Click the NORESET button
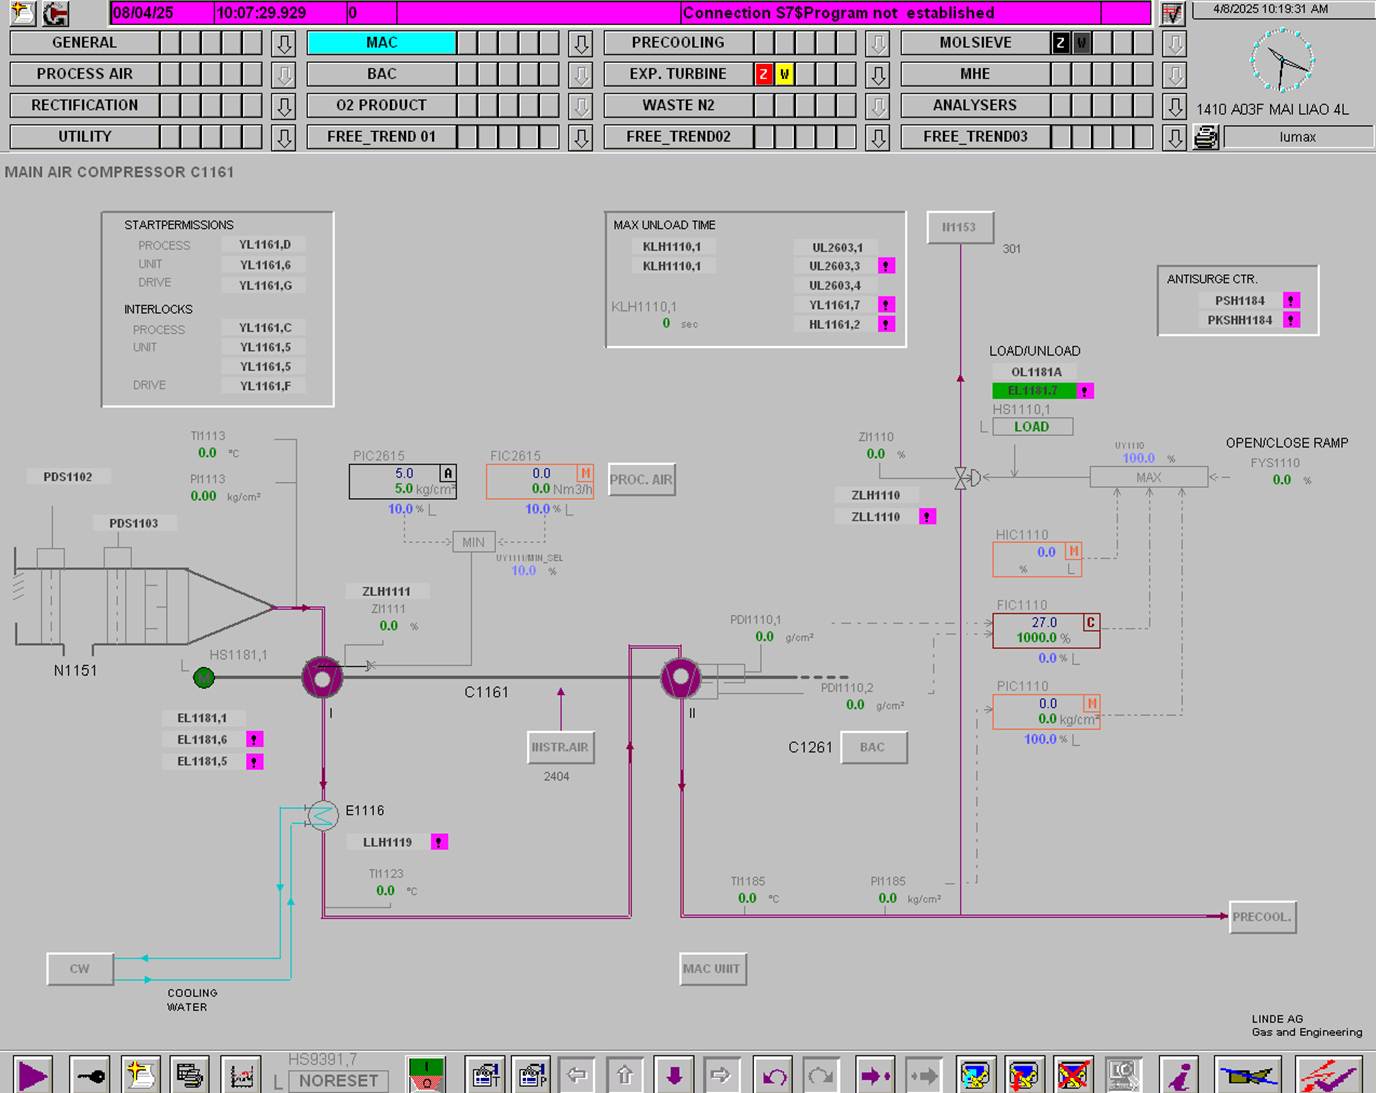The image size is (1376, 1093). (338, 1081)
